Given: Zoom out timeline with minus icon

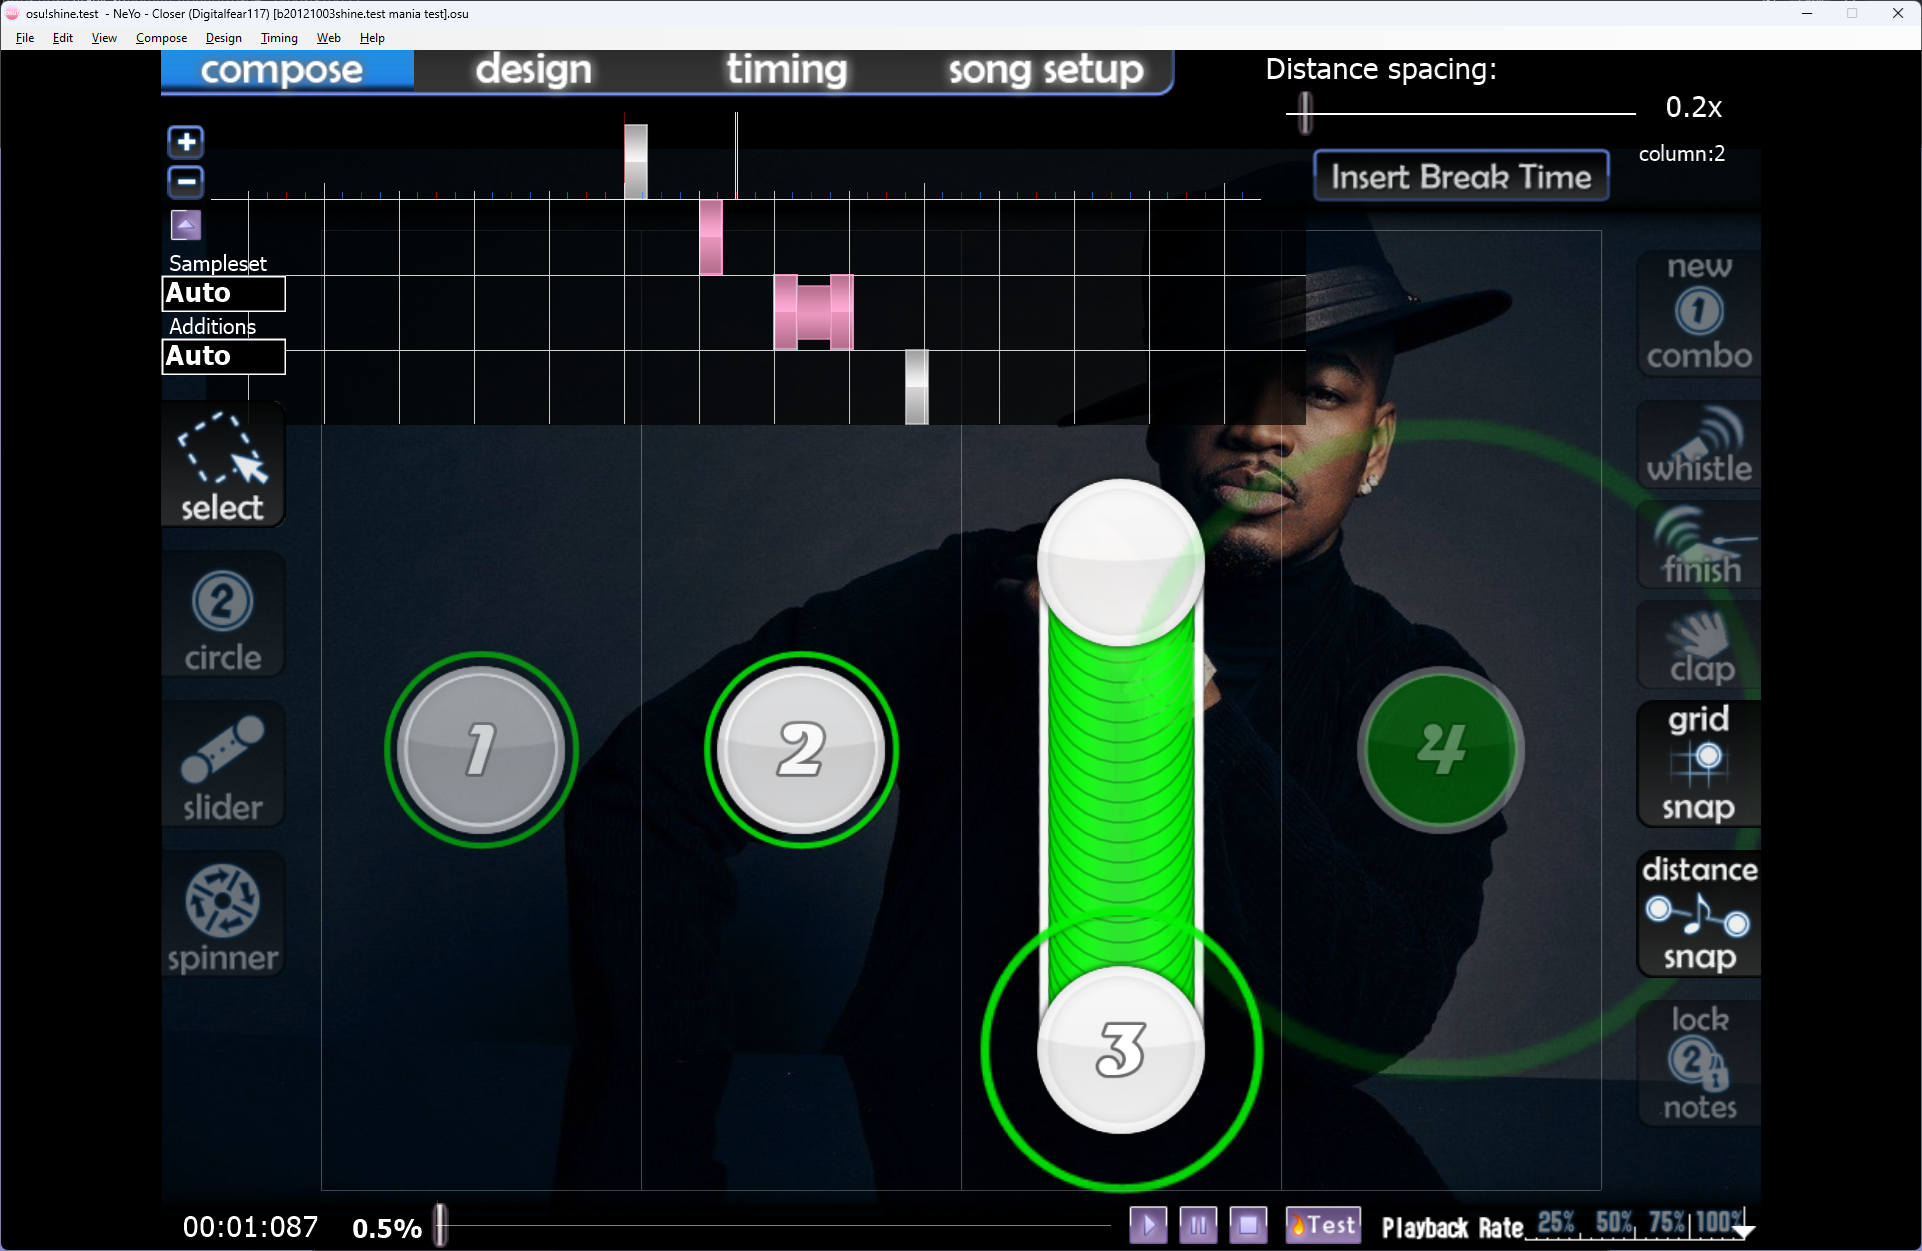Looking at the screenshot, I should (x=186, y=182).
